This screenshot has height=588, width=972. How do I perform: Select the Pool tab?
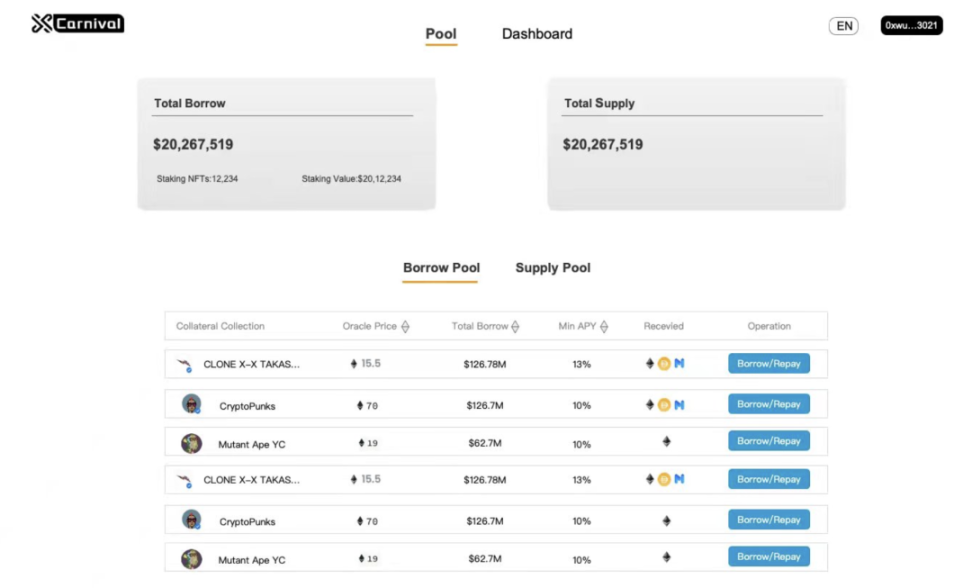click(441, 34)
